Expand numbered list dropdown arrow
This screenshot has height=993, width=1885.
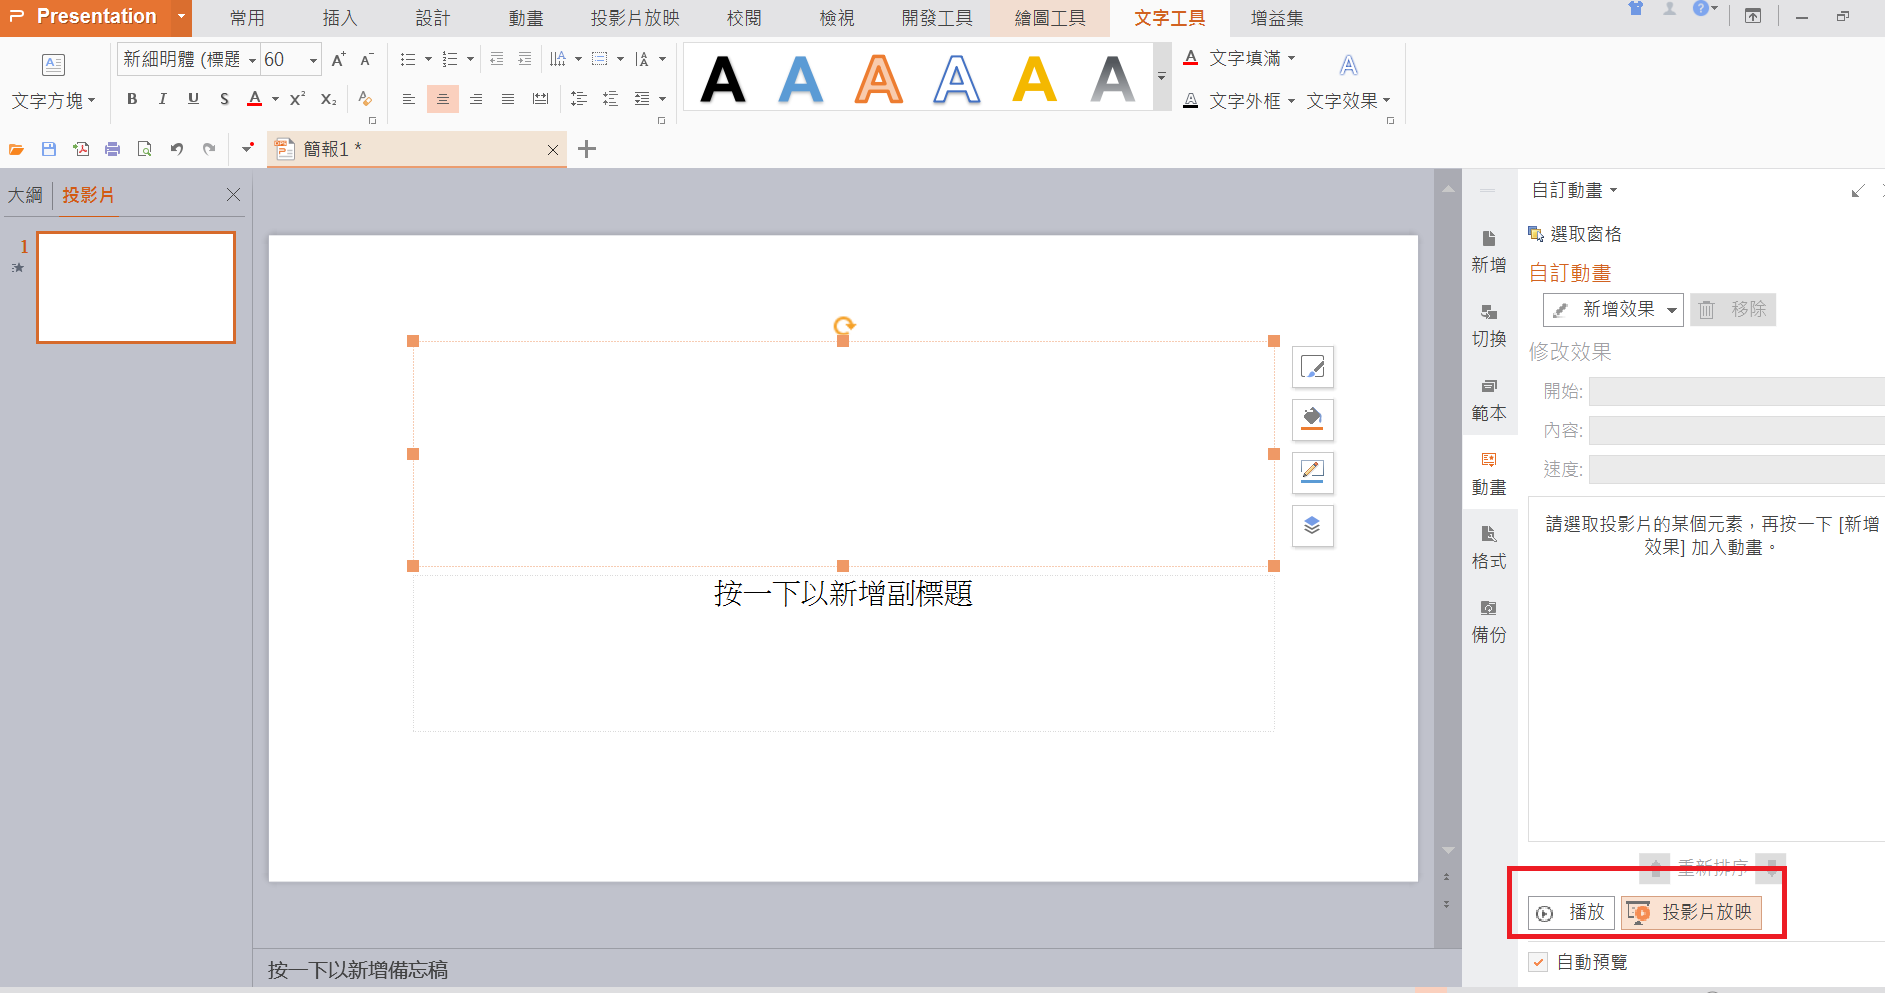pos(470,60)
